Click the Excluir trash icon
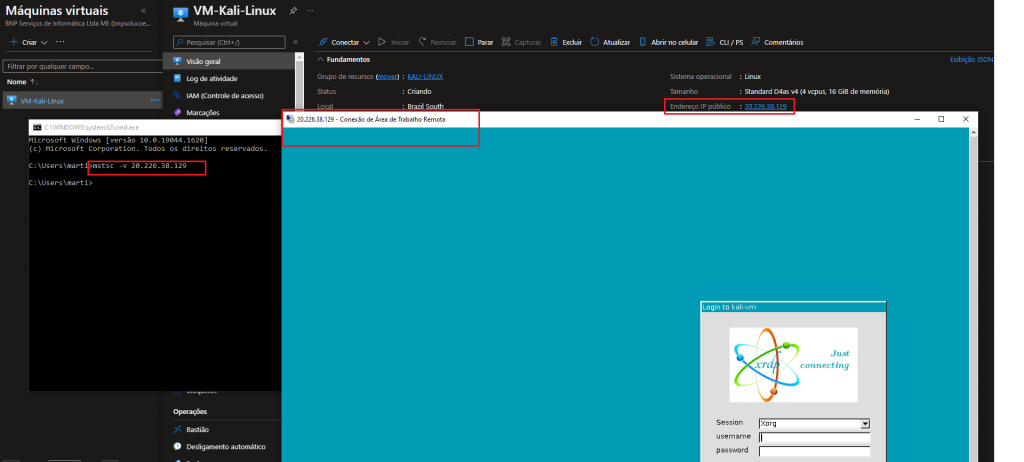Image resolution: width=1024 pixels, height=462 pixels. [554, 42]
